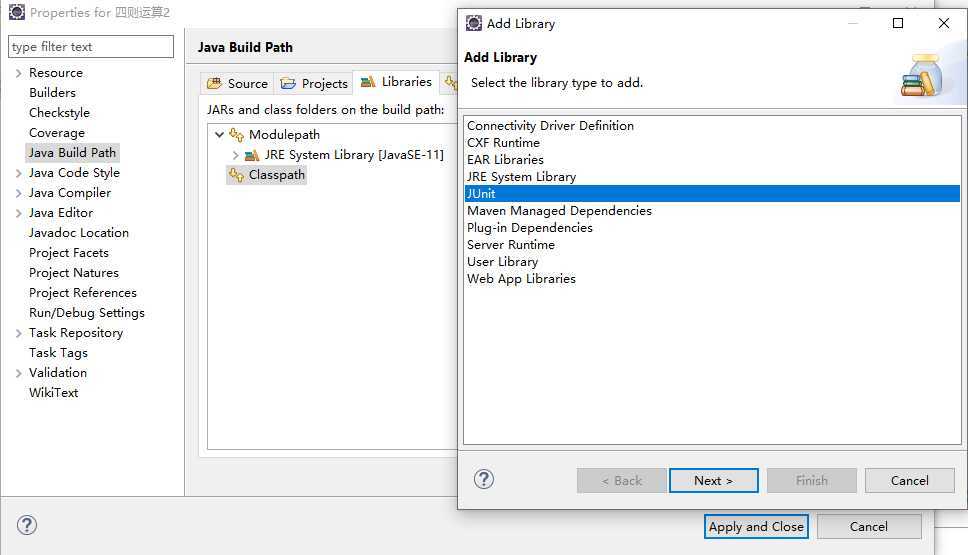The image size is (968, 555).
Task: Click the Modulepath icon in build path tree
Action: click(237, 135)
